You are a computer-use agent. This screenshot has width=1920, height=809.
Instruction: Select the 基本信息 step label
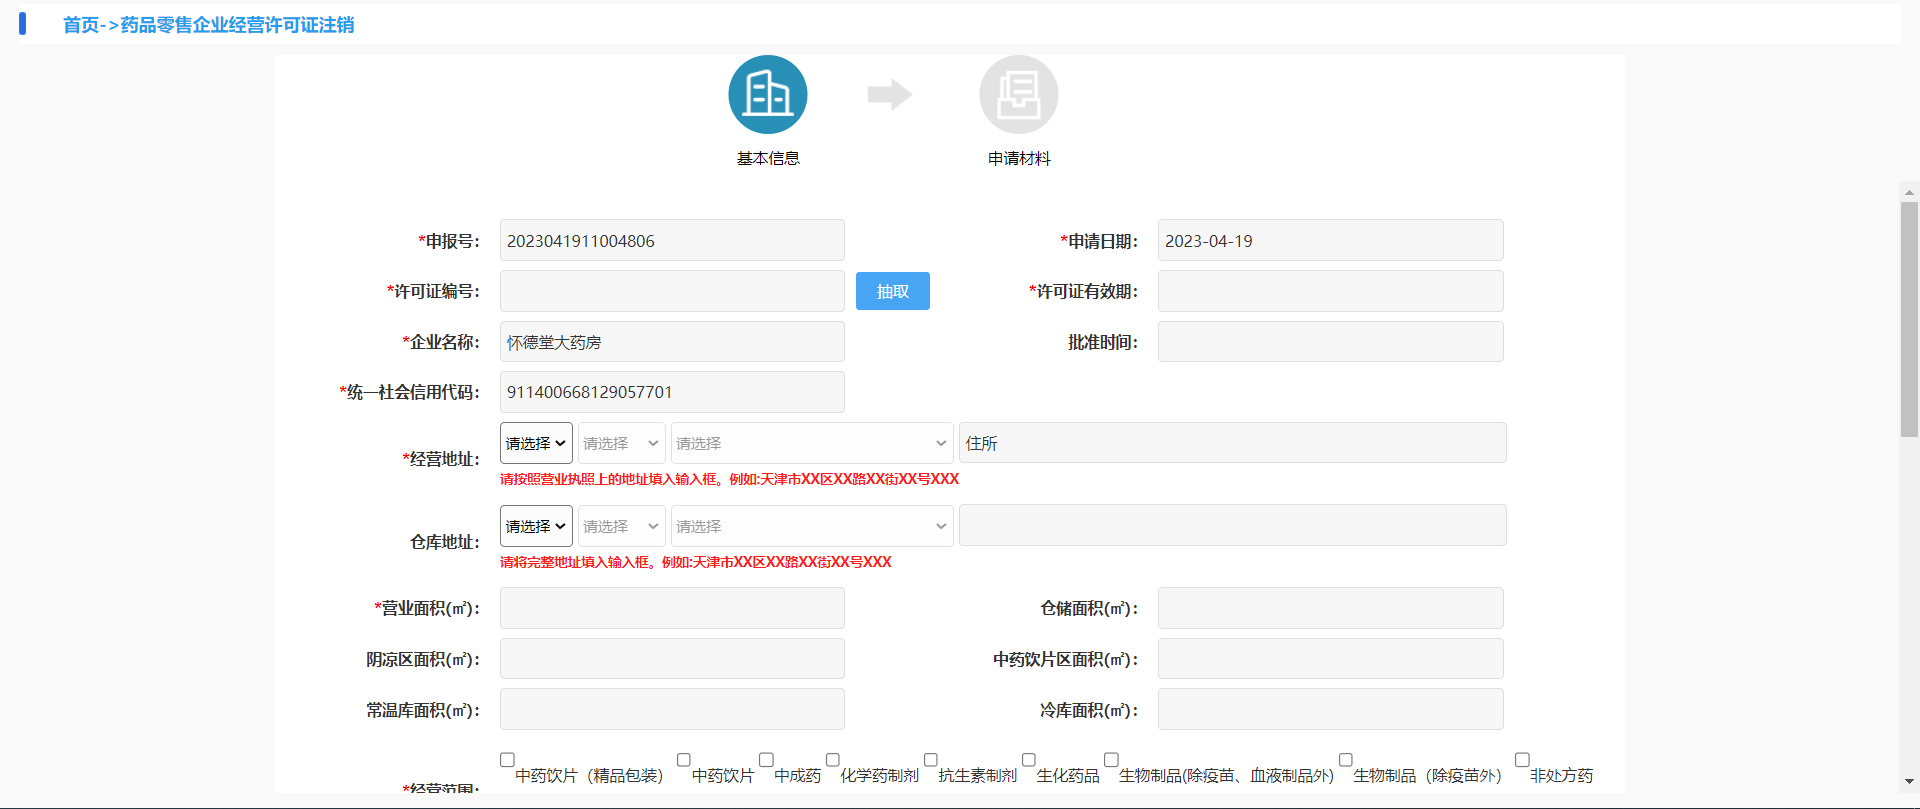767,158
